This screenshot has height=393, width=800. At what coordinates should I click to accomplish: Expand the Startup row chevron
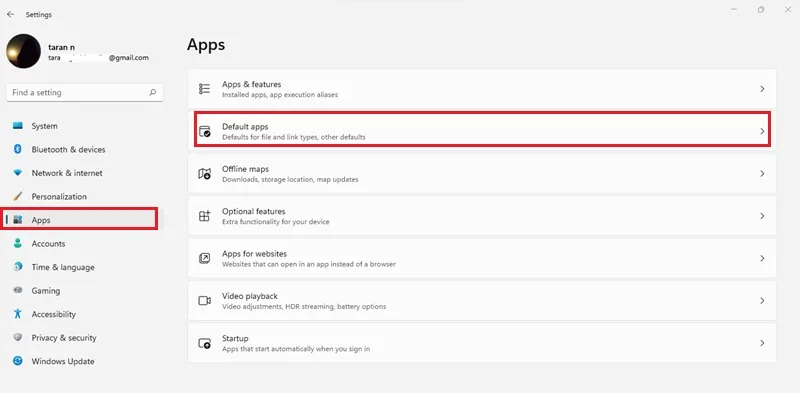pos(762,343)
